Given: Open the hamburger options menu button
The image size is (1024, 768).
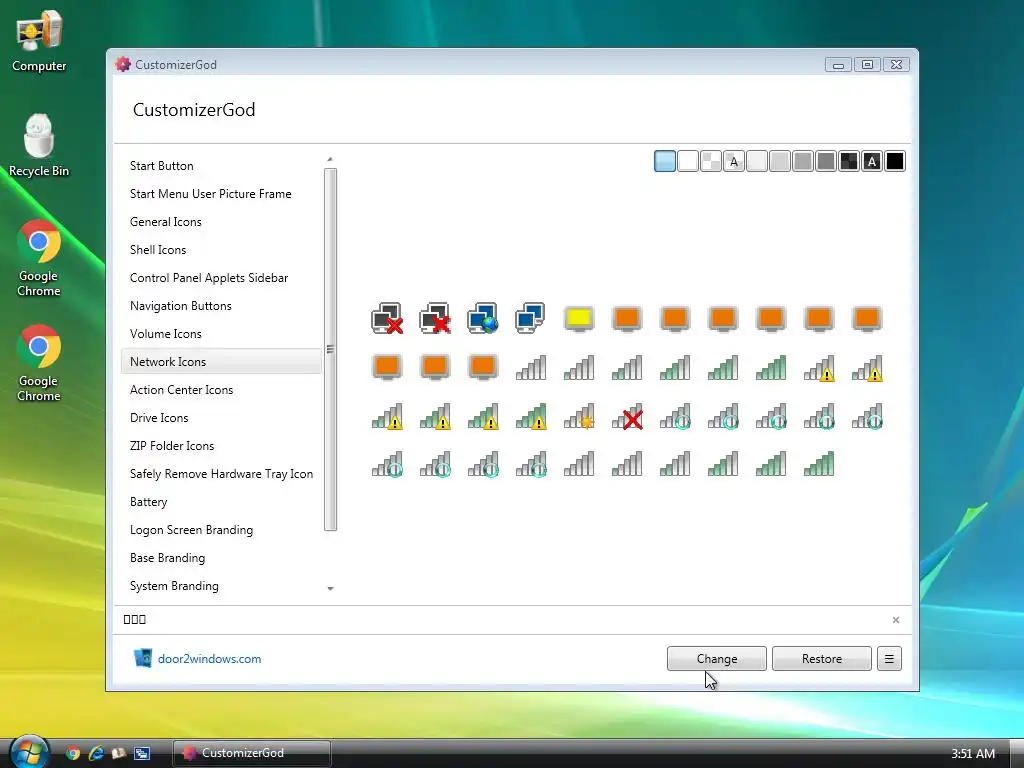Looking at the screenshot, I should pyautogui.click(x=889, y=659).
